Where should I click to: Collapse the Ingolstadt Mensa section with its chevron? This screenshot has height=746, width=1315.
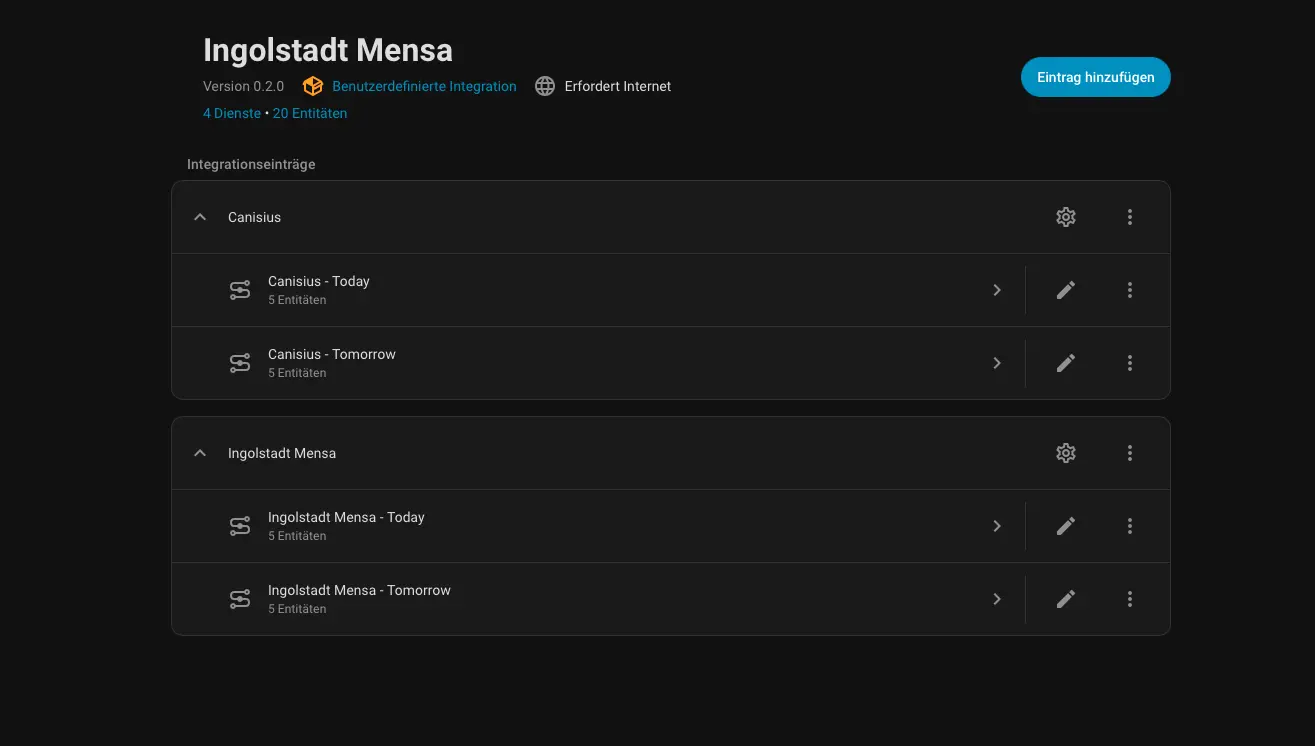pyautogui.click(x=199, y=452)
